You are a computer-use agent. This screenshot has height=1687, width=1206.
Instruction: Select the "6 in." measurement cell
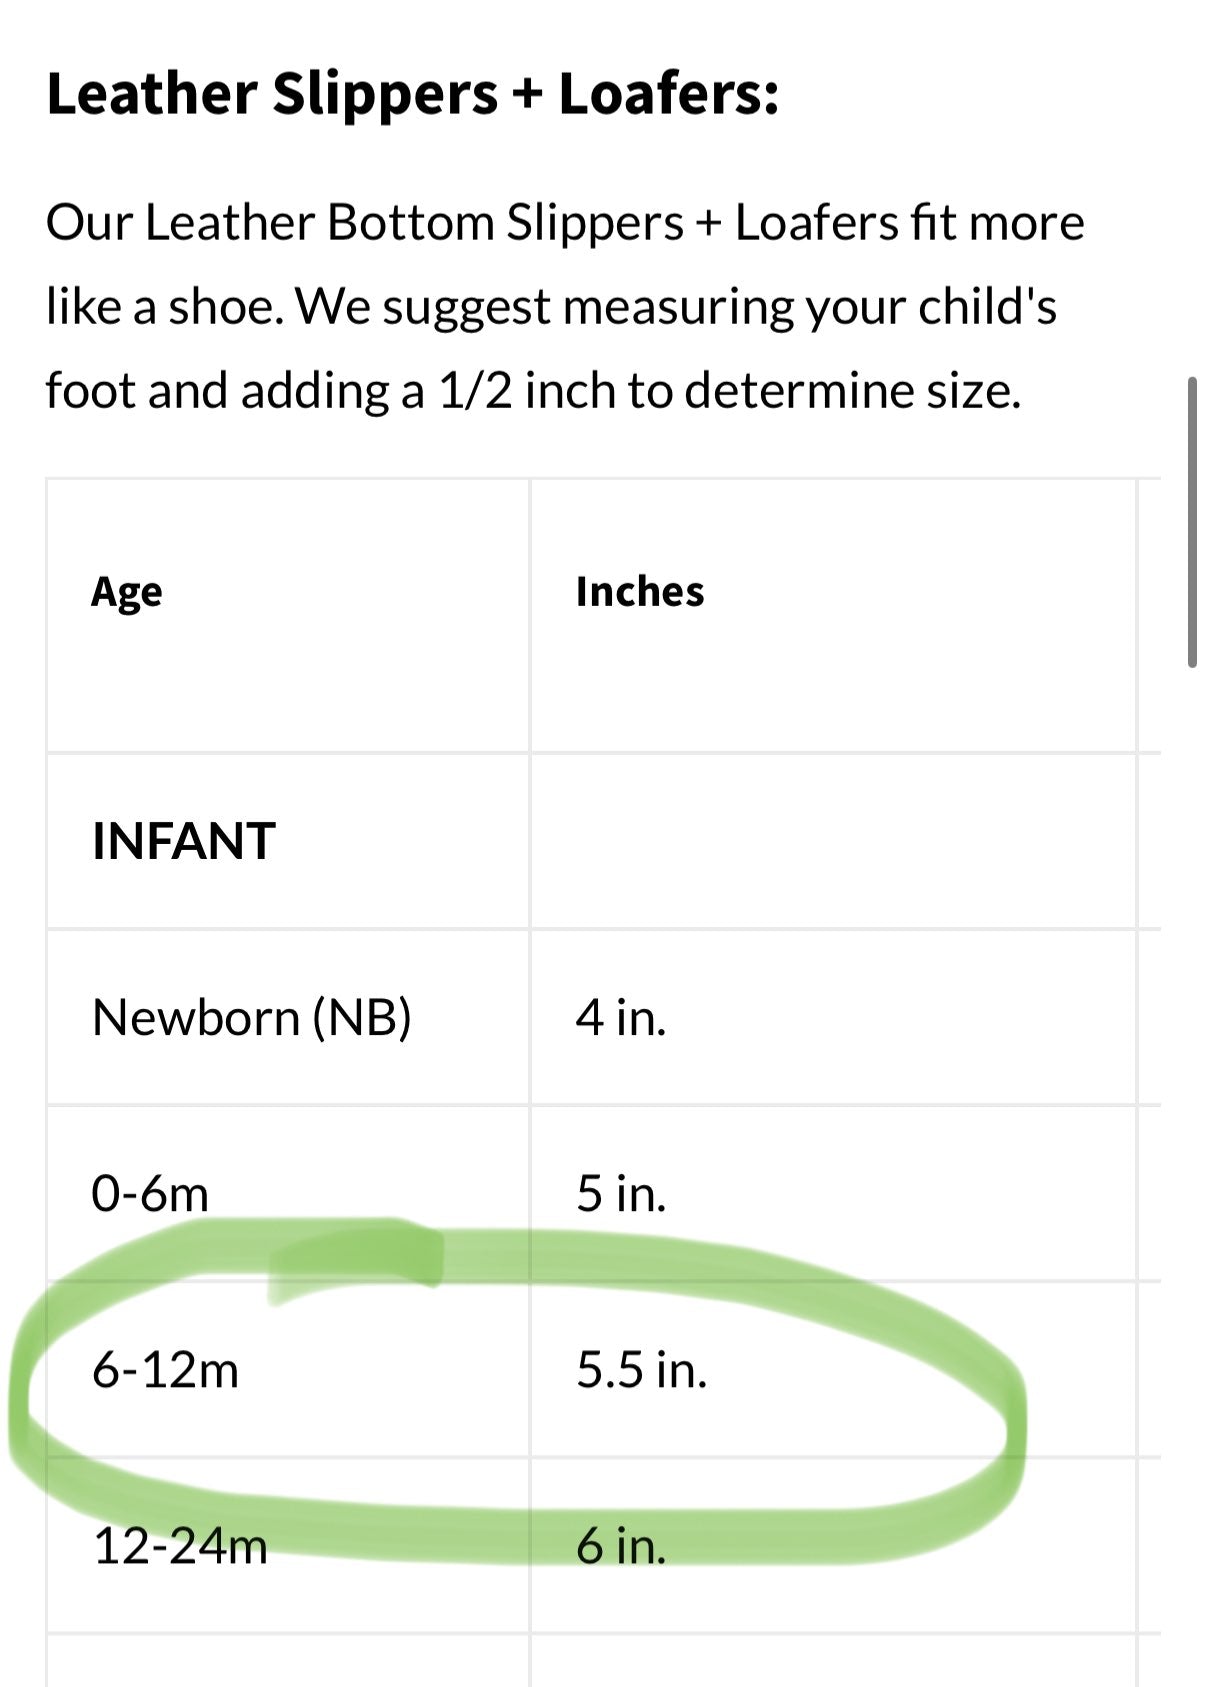(620, 1546)
